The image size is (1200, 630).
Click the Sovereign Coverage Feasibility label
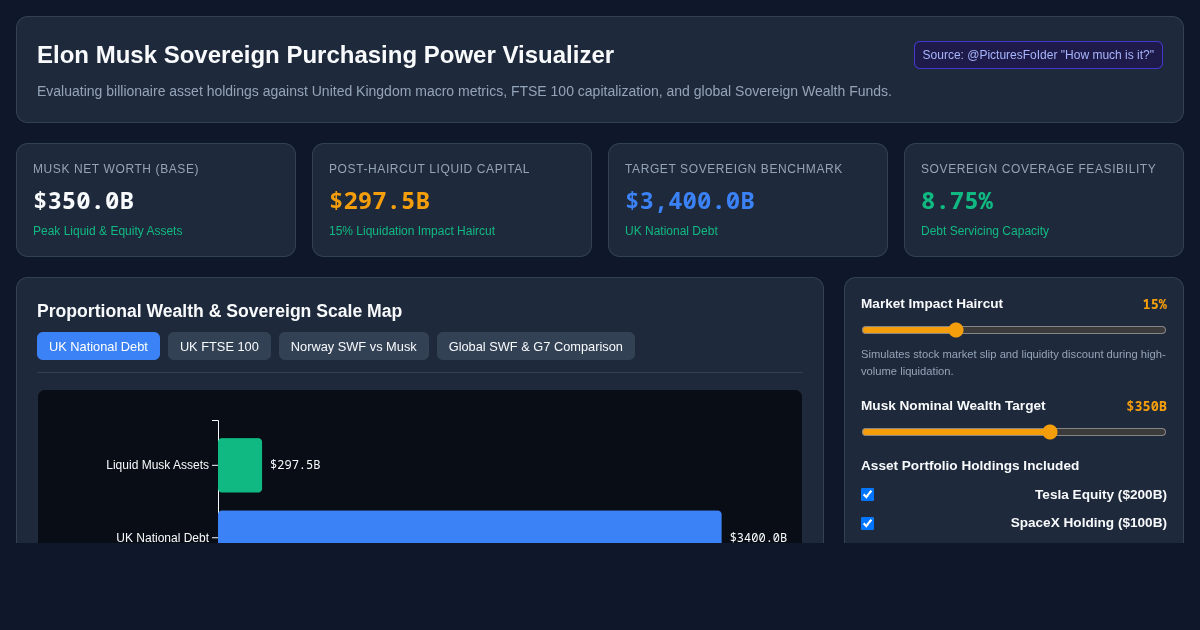[1038, 169]
